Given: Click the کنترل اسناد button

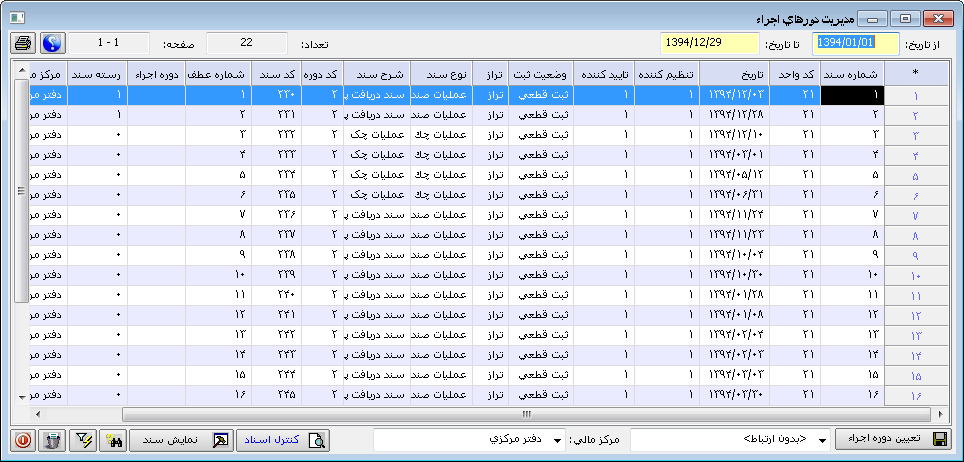Looking at the screenshot, I should 283,440.
